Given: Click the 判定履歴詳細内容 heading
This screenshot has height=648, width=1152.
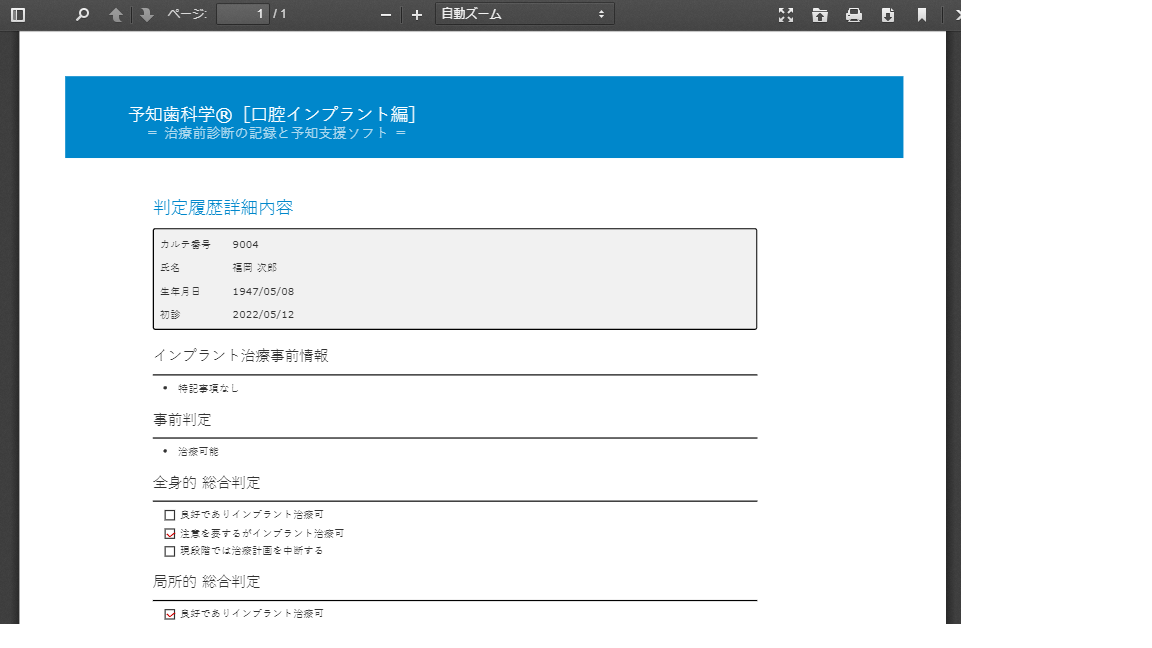Looking at the screenshot, I should point(223,208).
